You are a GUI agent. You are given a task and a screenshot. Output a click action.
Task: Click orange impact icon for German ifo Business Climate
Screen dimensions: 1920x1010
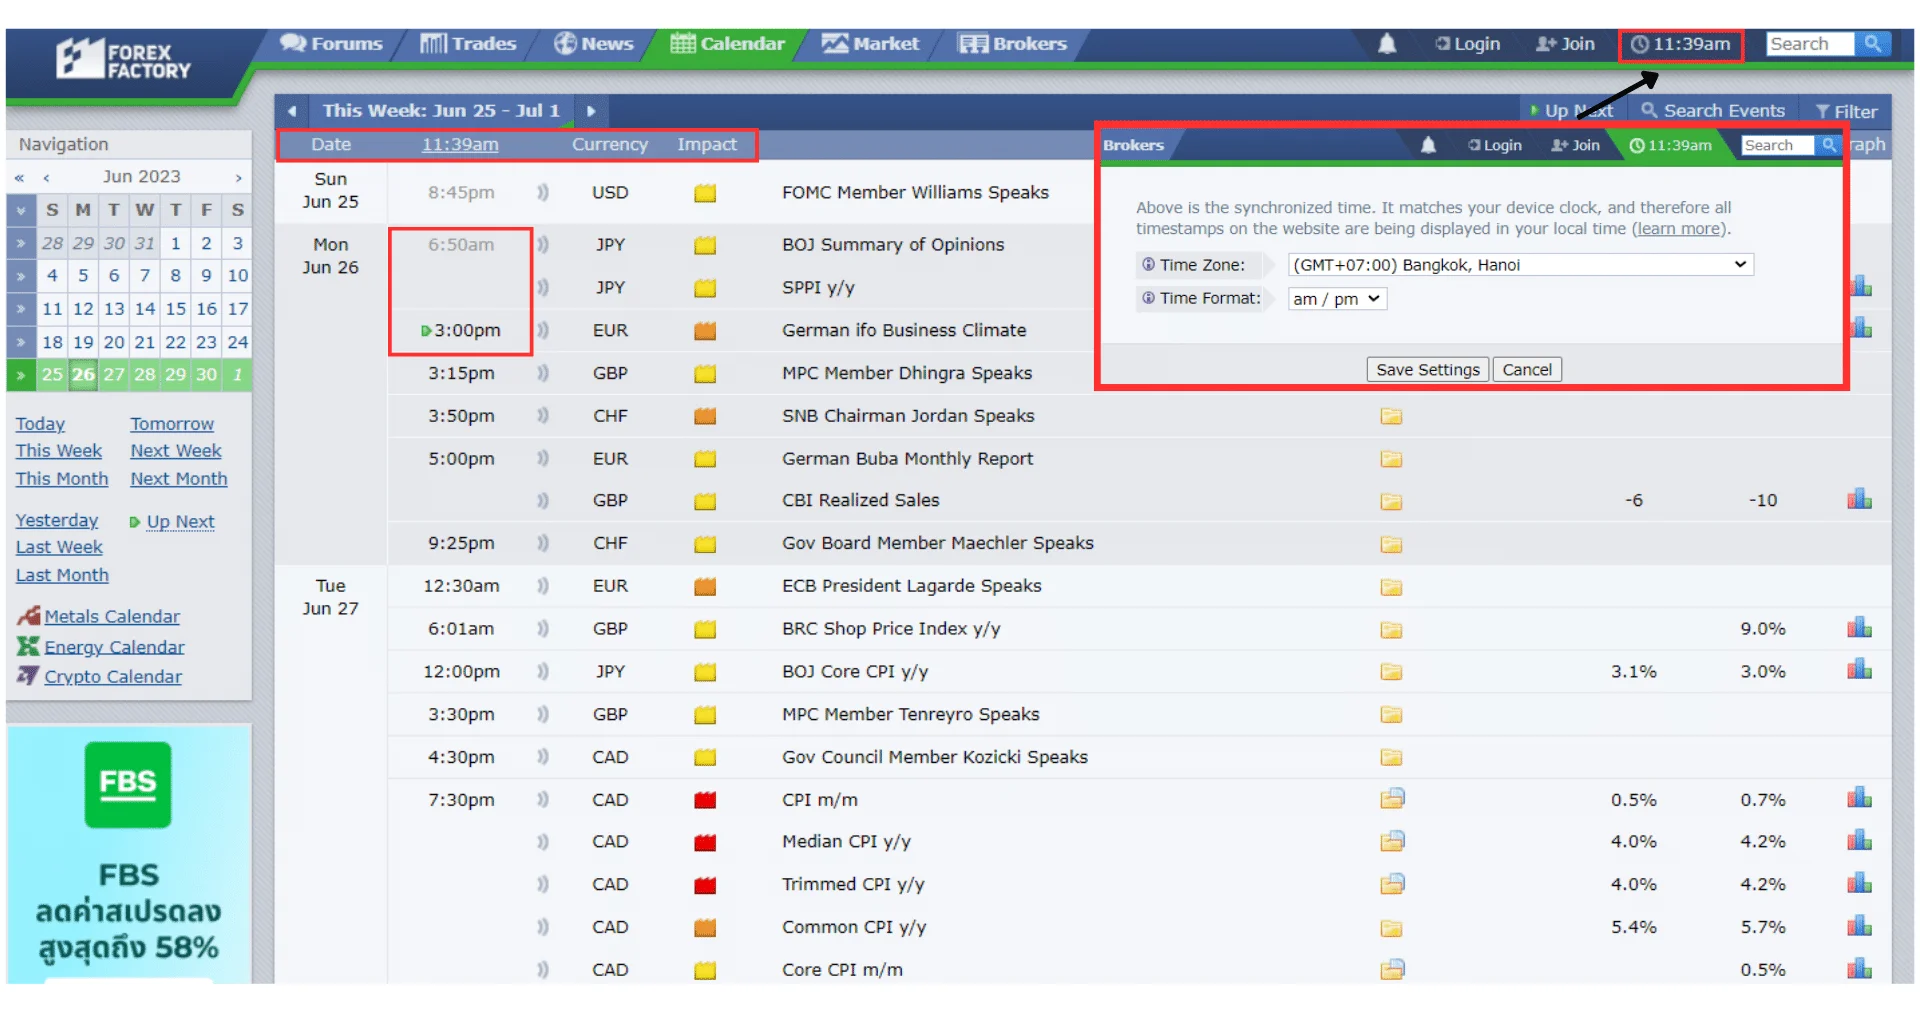pos(705,330)
